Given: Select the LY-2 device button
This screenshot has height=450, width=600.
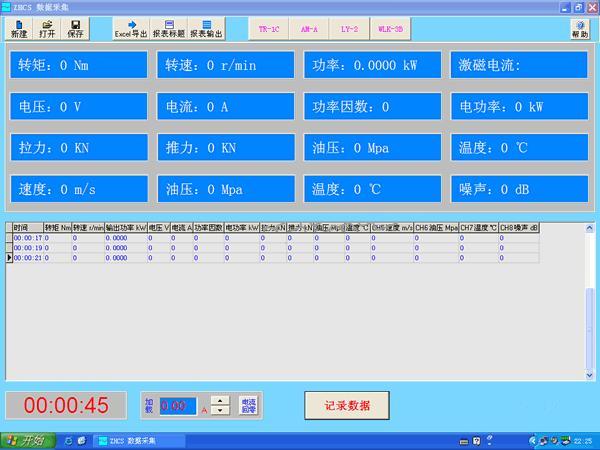Looking at the screenshot, I should click(350, 30).
